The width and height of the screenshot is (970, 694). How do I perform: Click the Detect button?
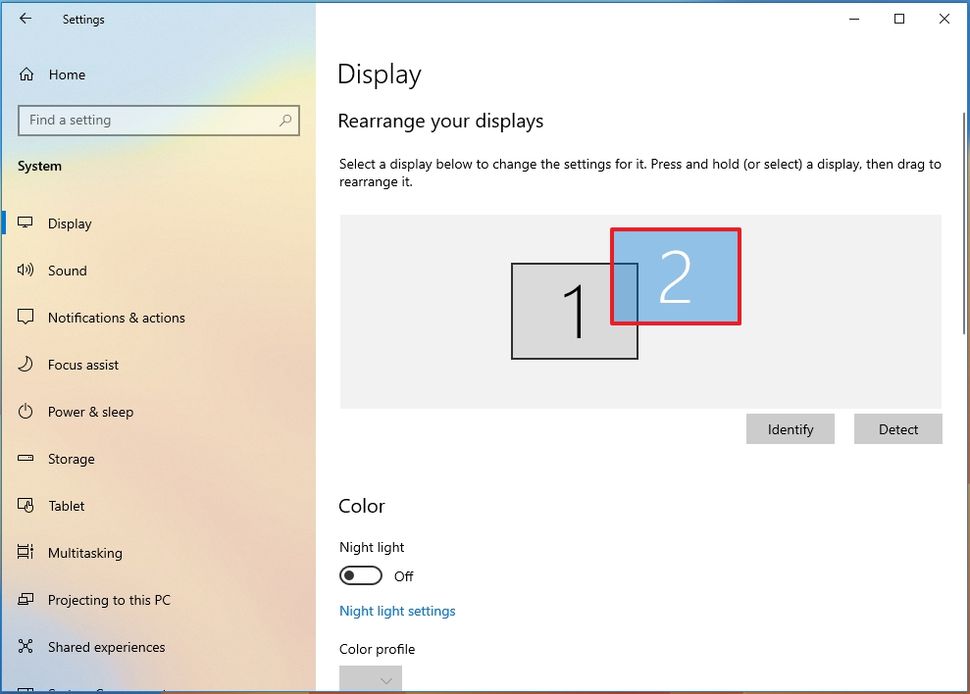tap(897, 428)
